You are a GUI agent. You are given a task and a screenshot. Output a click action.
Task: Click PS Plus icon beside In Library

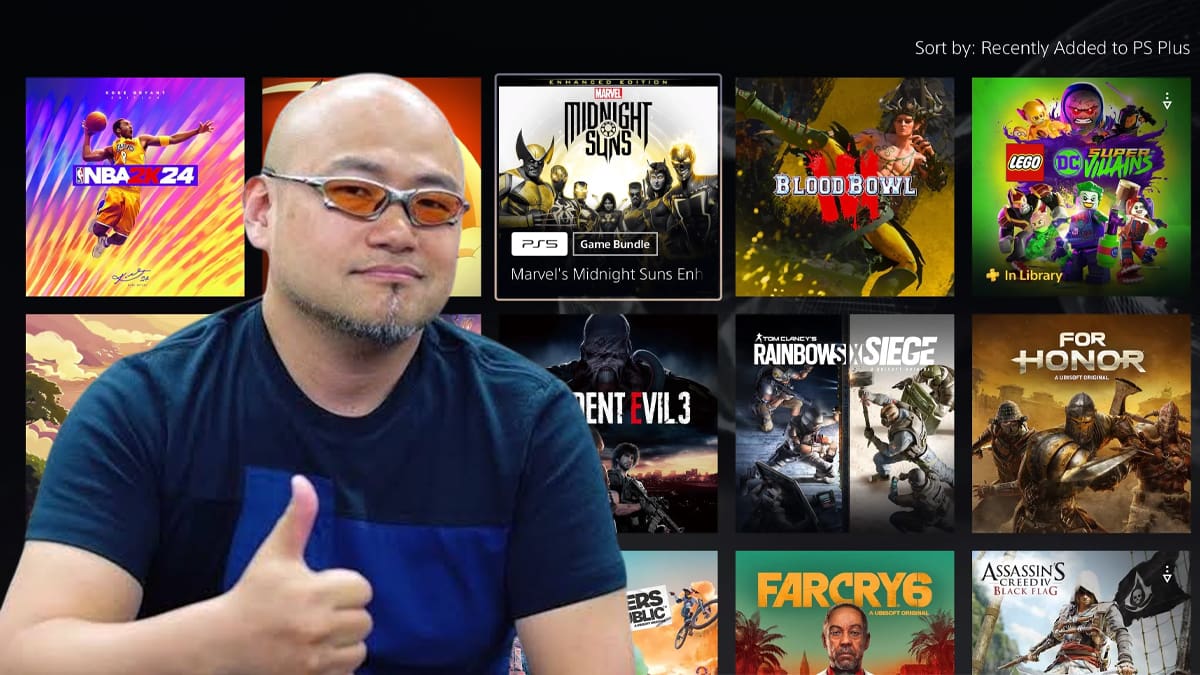coord(992,275)
